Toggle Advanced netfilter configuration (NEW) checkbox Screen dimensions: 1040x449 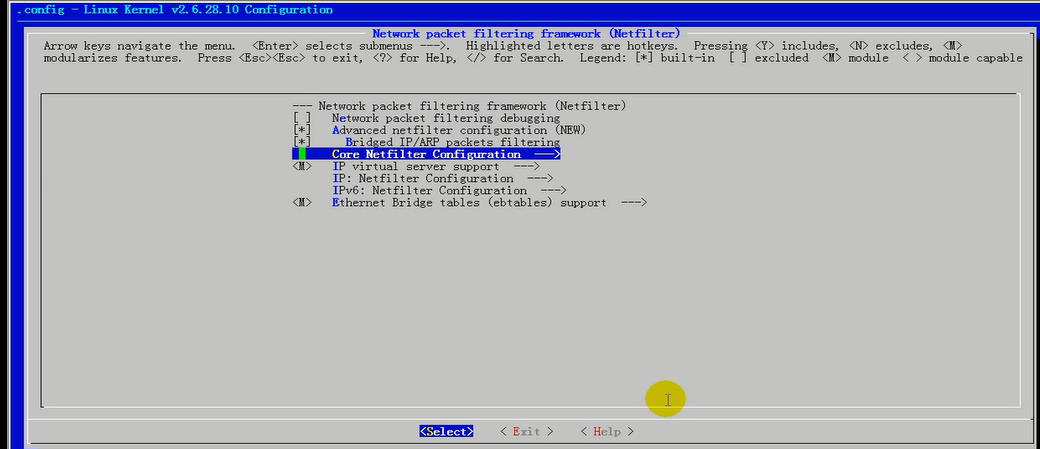click(x=302, y=130)
